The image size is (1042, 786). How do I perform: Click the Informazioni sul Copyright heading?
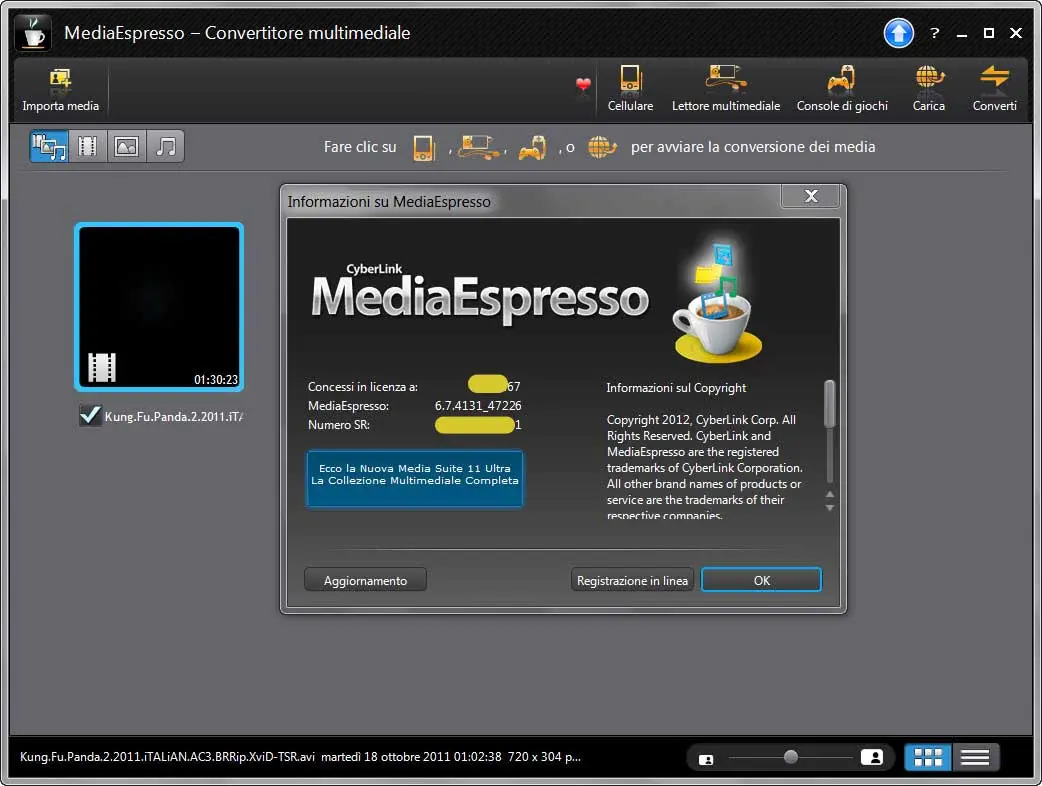(x=676, y=387)
